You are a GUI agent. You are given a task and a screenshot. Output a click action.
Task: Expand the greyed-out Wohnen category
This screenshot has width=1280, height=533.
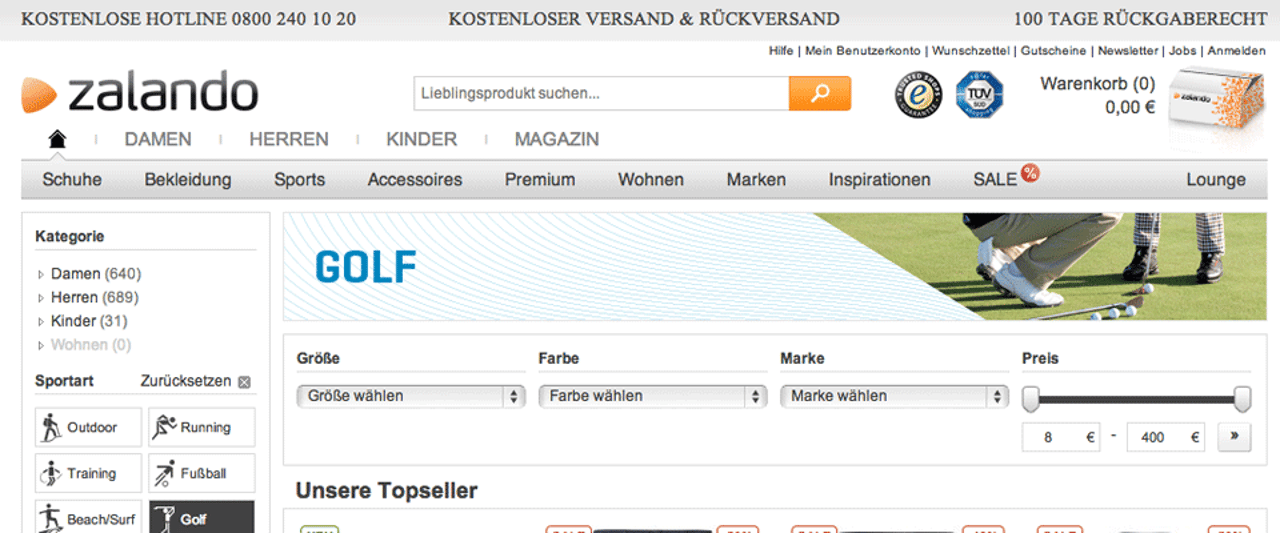click(x=41, y=346)
